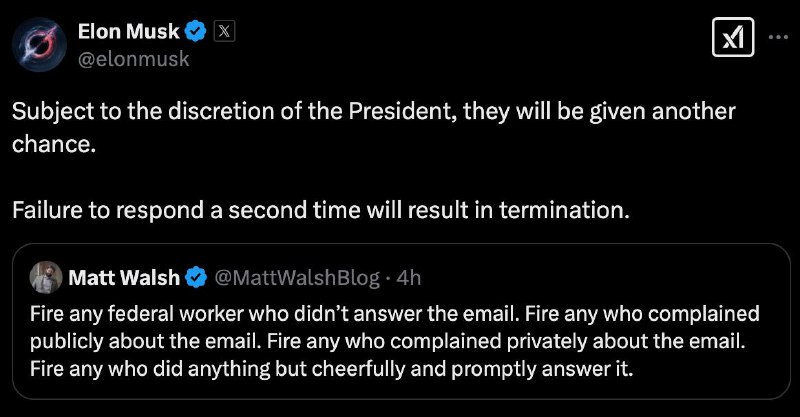Open Grok explain-this-post icon
Screen dimensions: 800x417
[733, 37]
